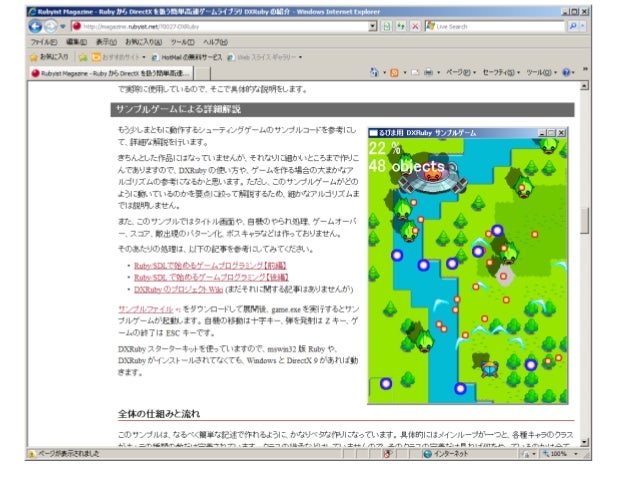Click the ページが表示されました status text
Image resolution: width=638 pixels, height=479 pixels.
point(69,453)
